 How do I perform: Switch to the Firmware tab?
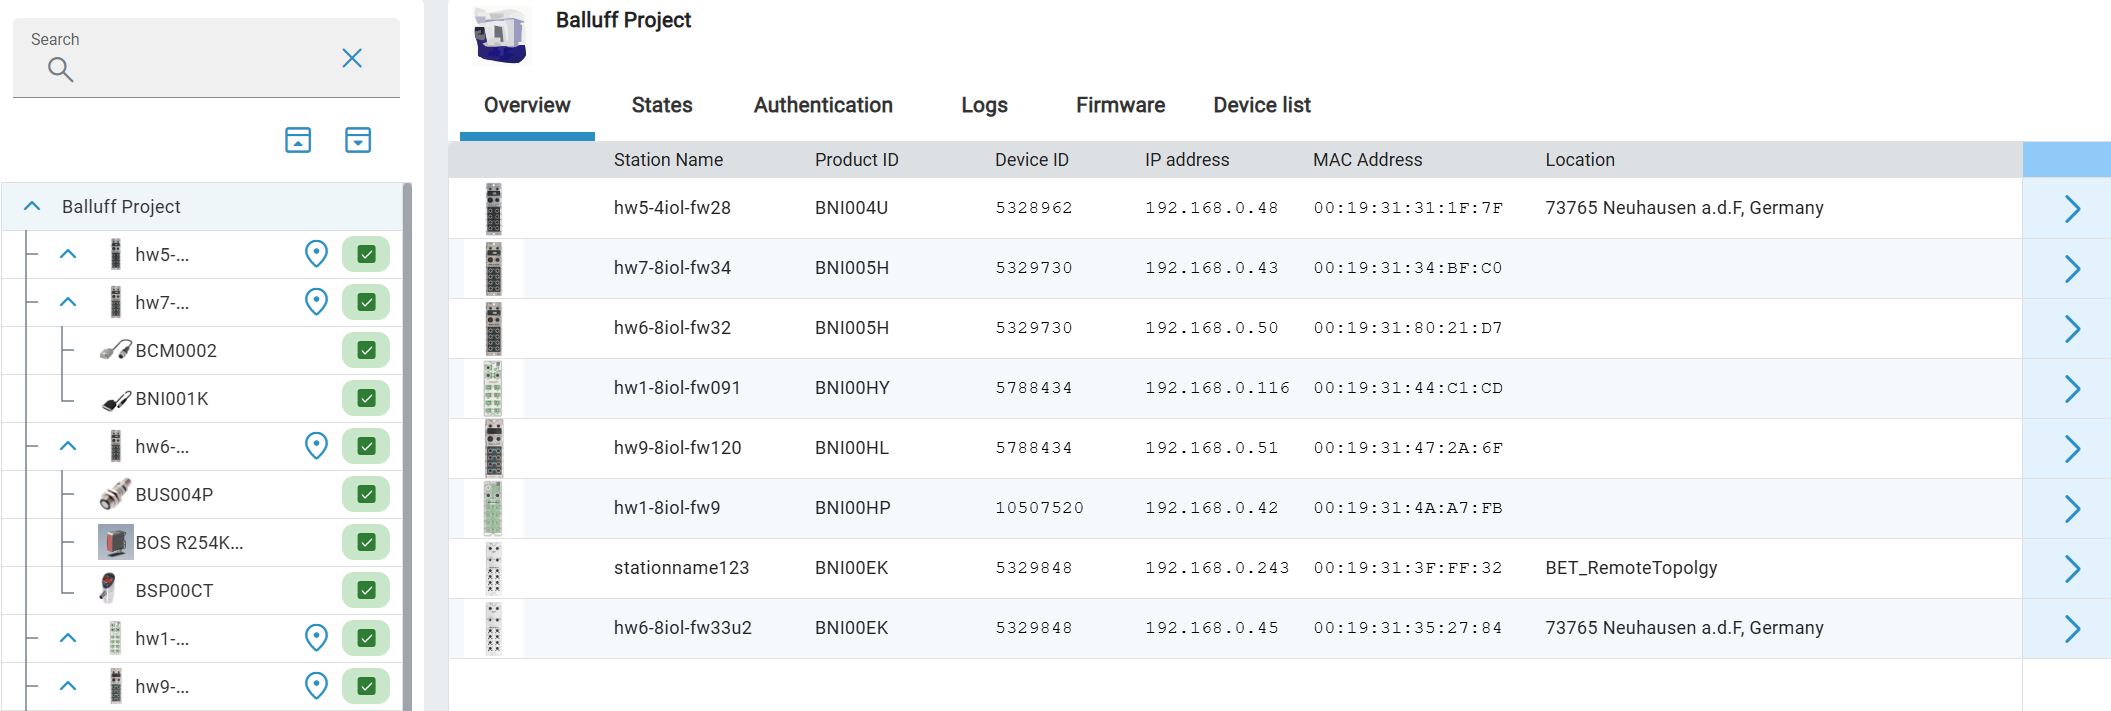1120,105
